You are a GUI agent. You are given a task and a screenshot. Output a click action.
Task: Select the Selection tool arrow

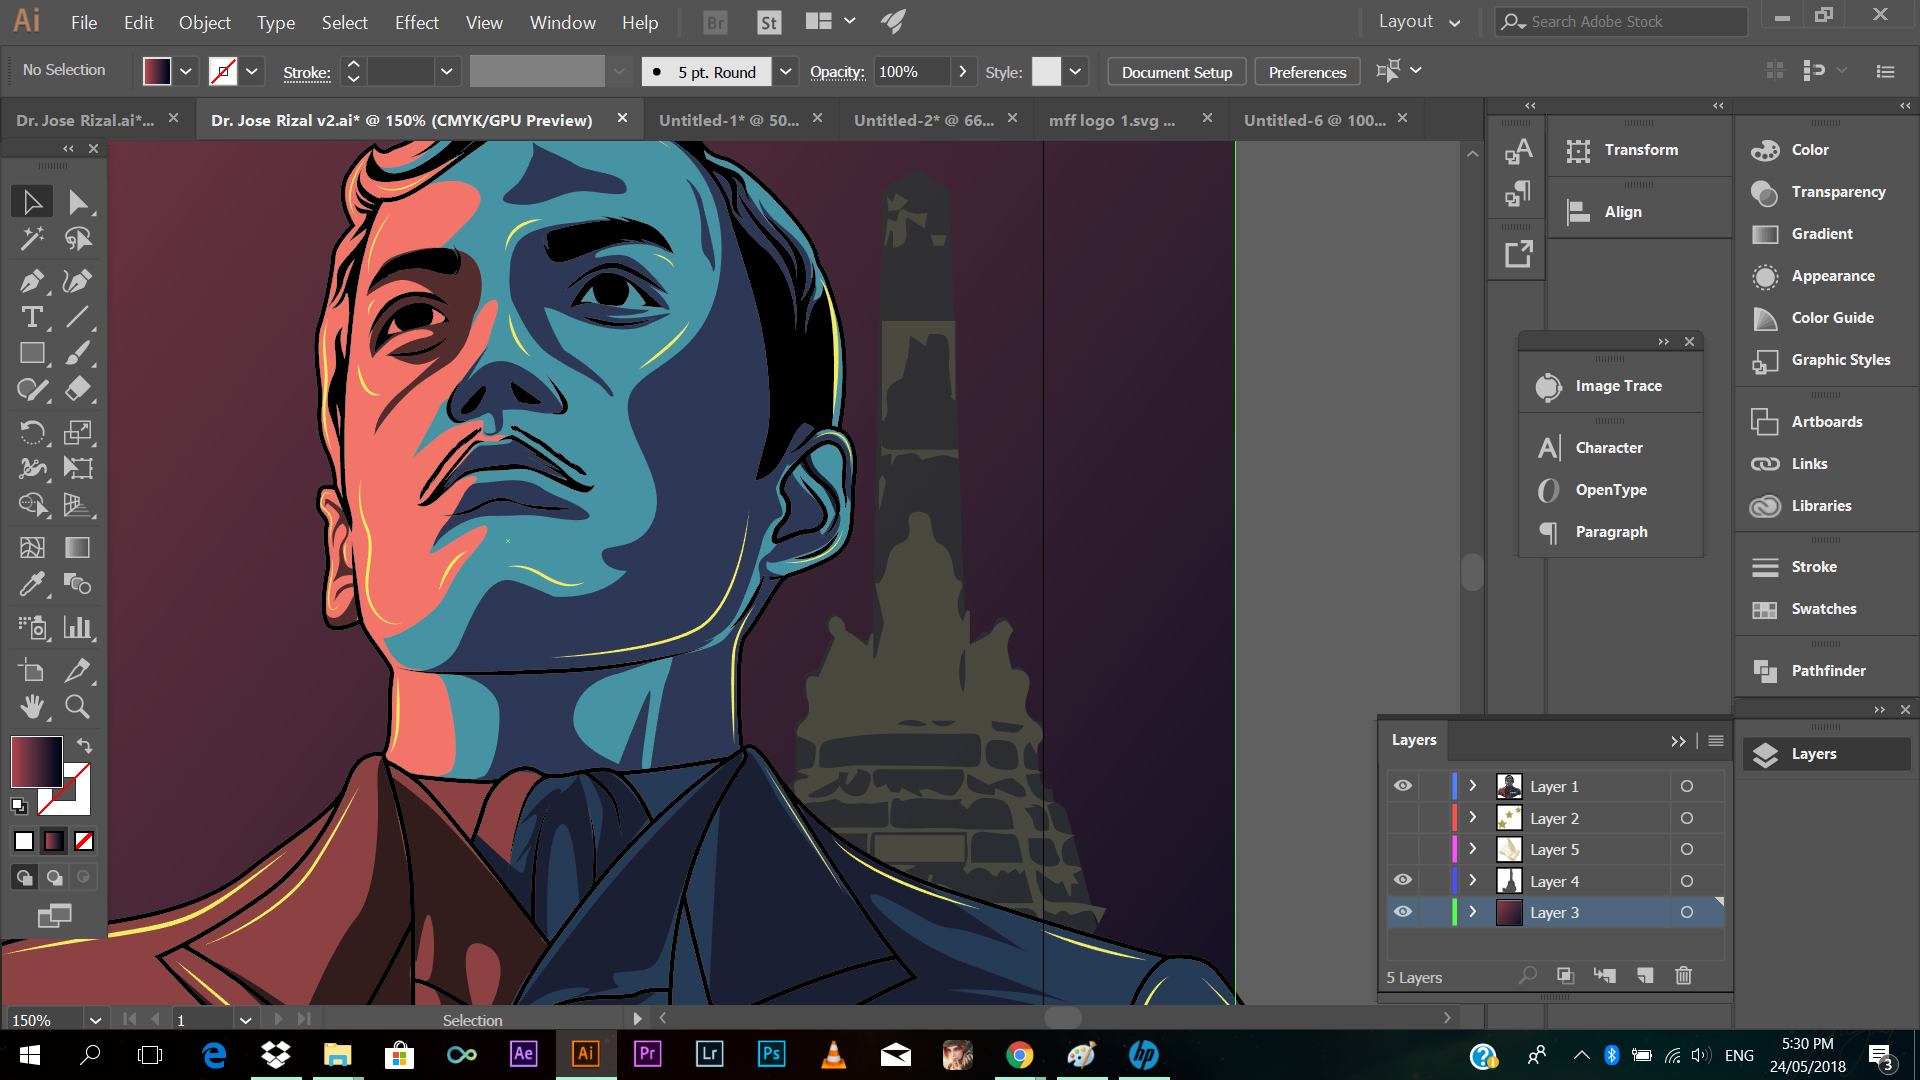32,202
